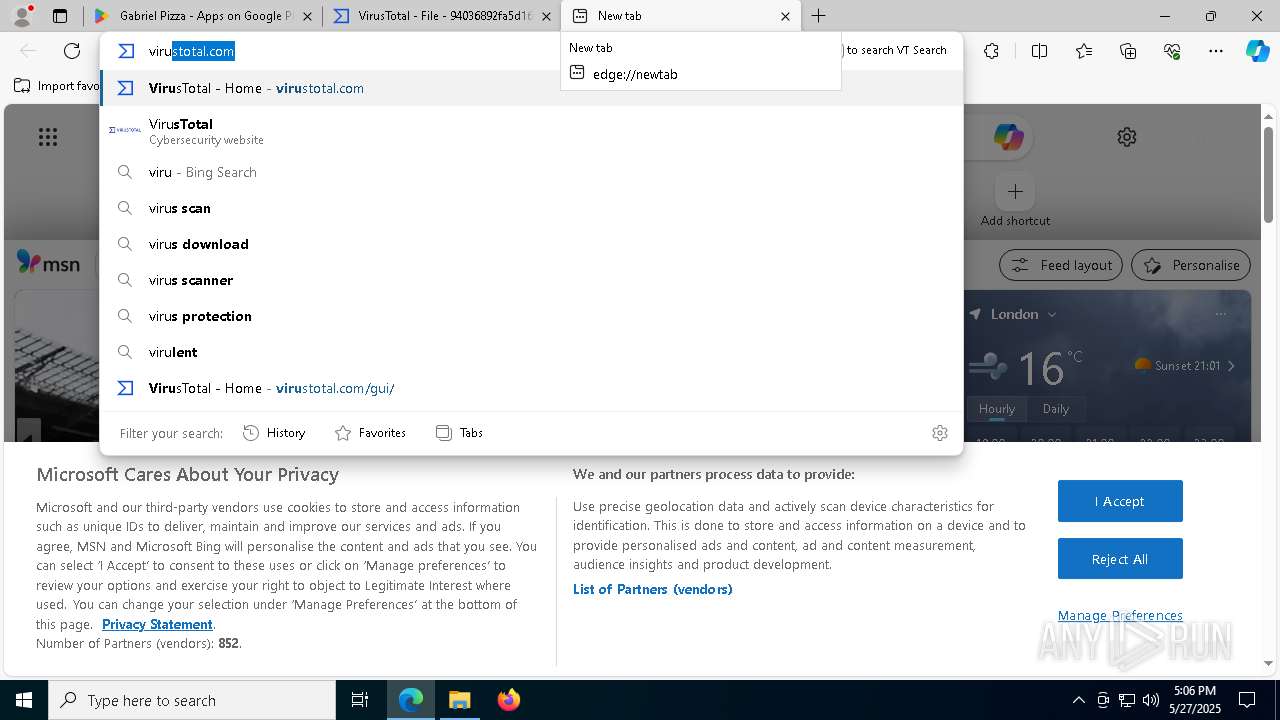Click the taskbar clock showing 5:06 PM

1195,700
